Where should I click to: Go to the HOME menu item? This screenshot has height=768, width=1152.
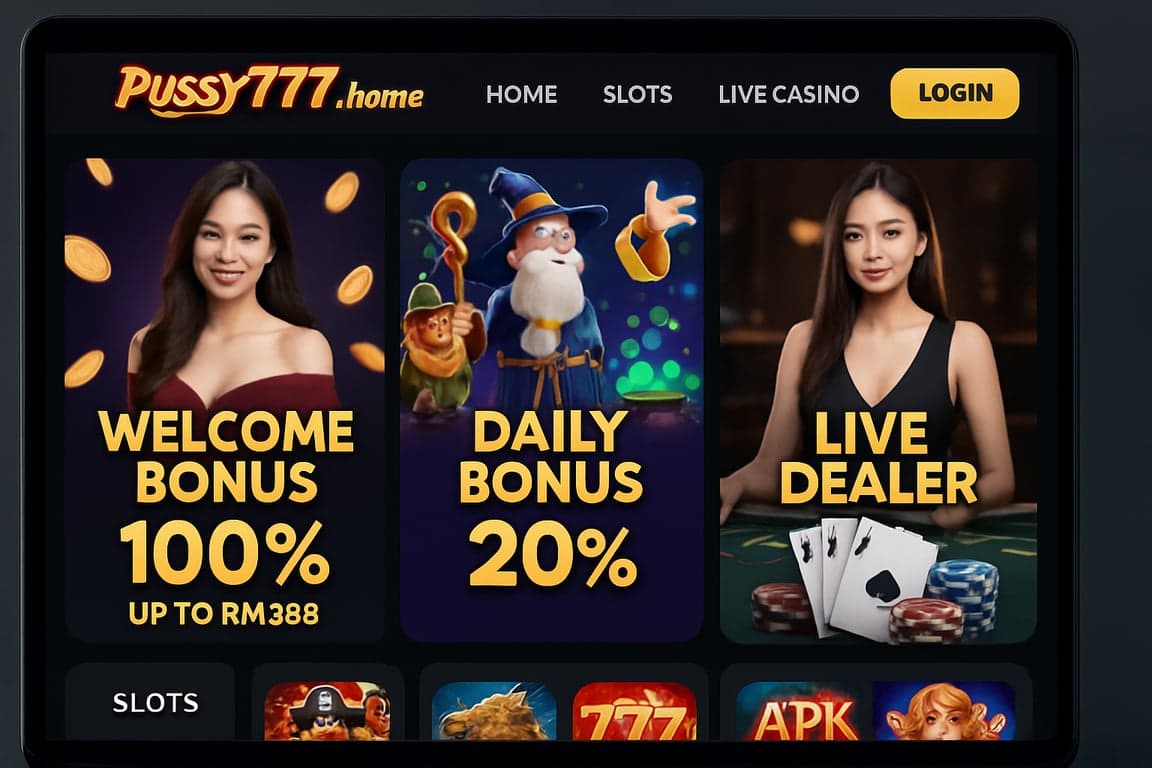click(x=522, y=94)
